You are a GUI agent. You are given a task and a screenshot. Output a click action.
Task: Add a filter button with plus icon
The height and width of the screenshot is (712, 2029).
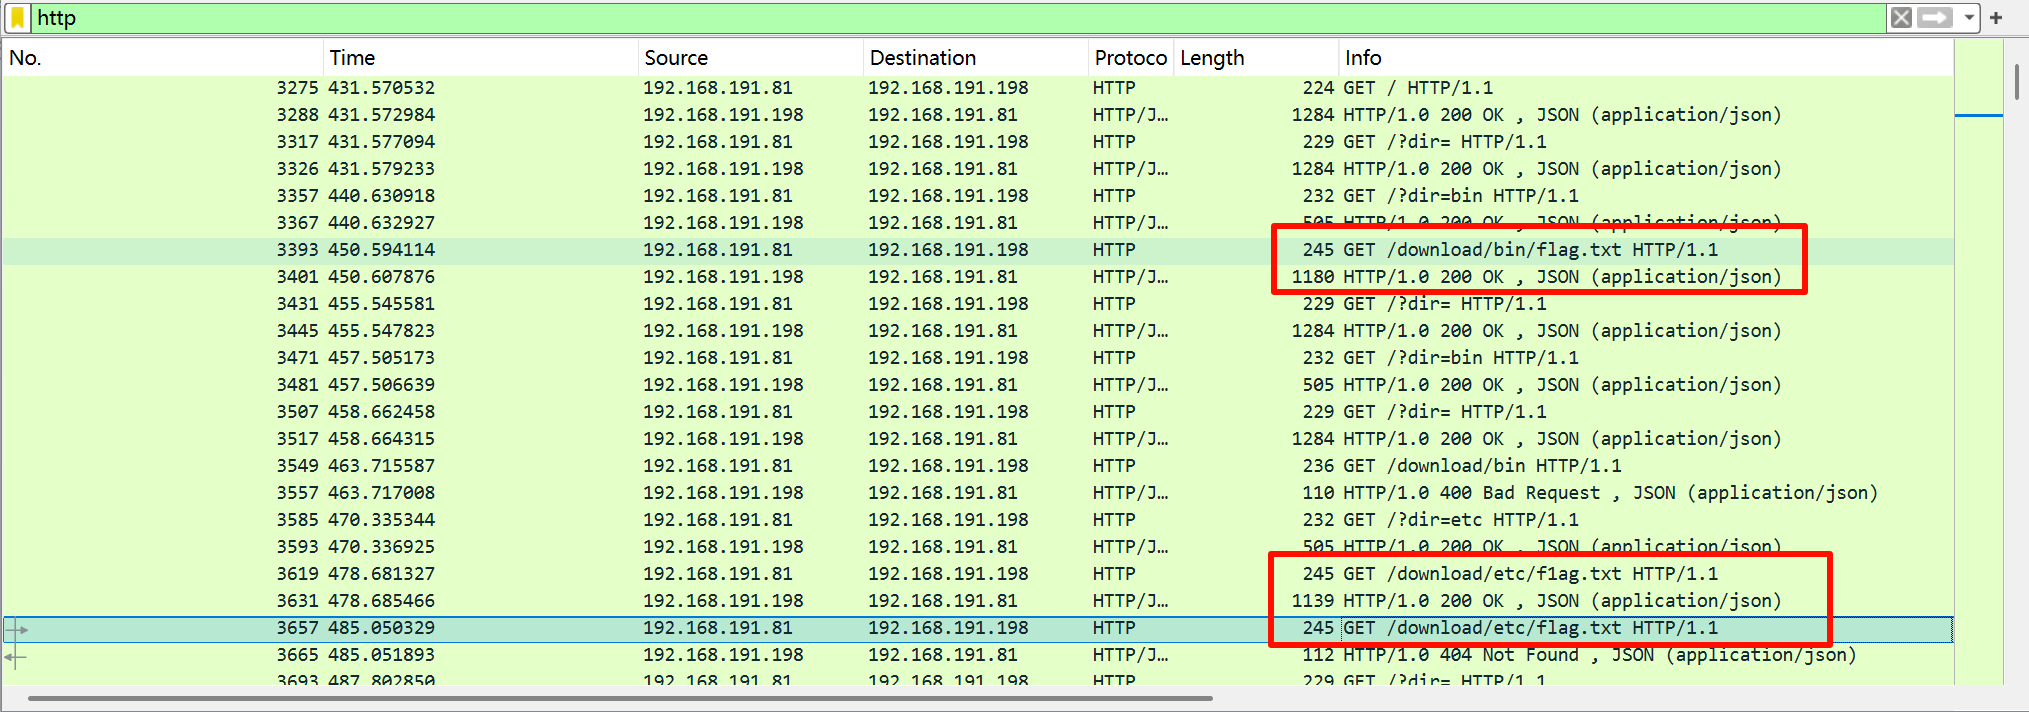(x=1996, y=18)
